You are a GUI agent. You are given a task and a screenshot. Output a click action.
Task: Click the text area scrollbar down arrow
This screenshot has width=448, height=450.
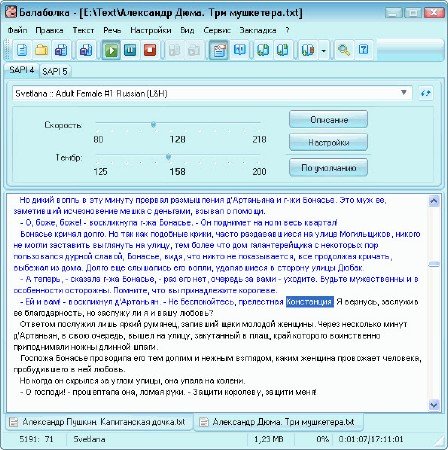433,405
